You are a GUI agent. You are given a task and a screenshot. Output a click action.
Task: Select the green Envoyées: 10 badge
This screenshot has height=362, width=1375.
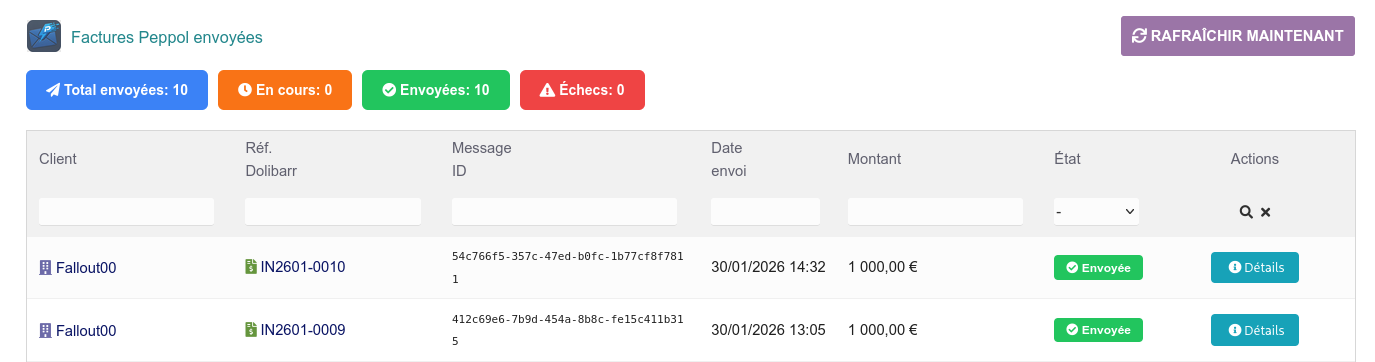click(x=436, y=90)
